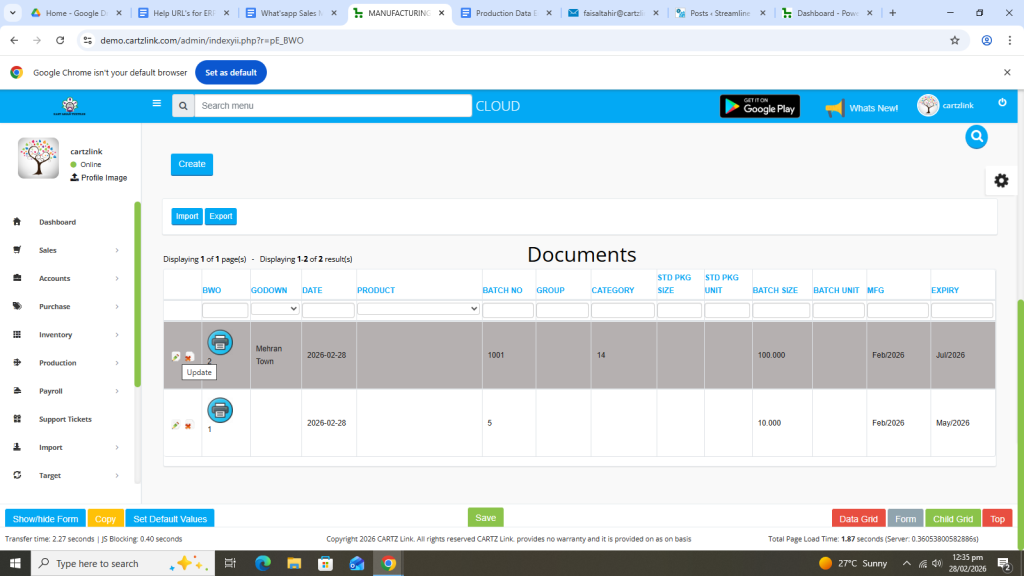The width and height of the screenshot is (1024, 576).
Task: Open the Godown filter dropdown
Action: pyautogui.click(x=275, y=309)
